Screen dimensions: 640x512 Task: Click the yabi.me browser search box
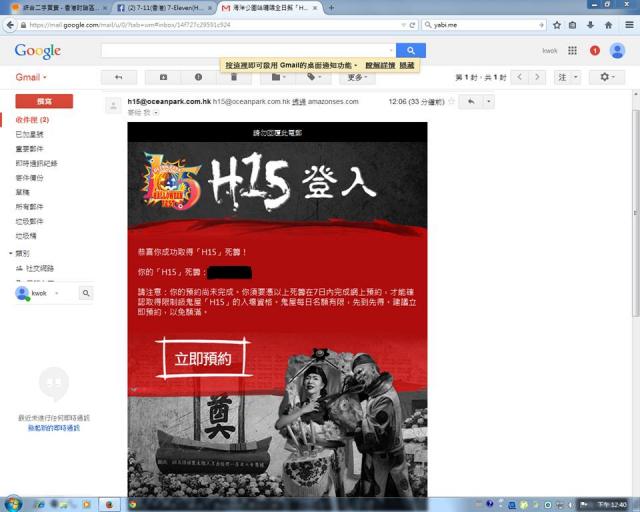coord(484,25)
